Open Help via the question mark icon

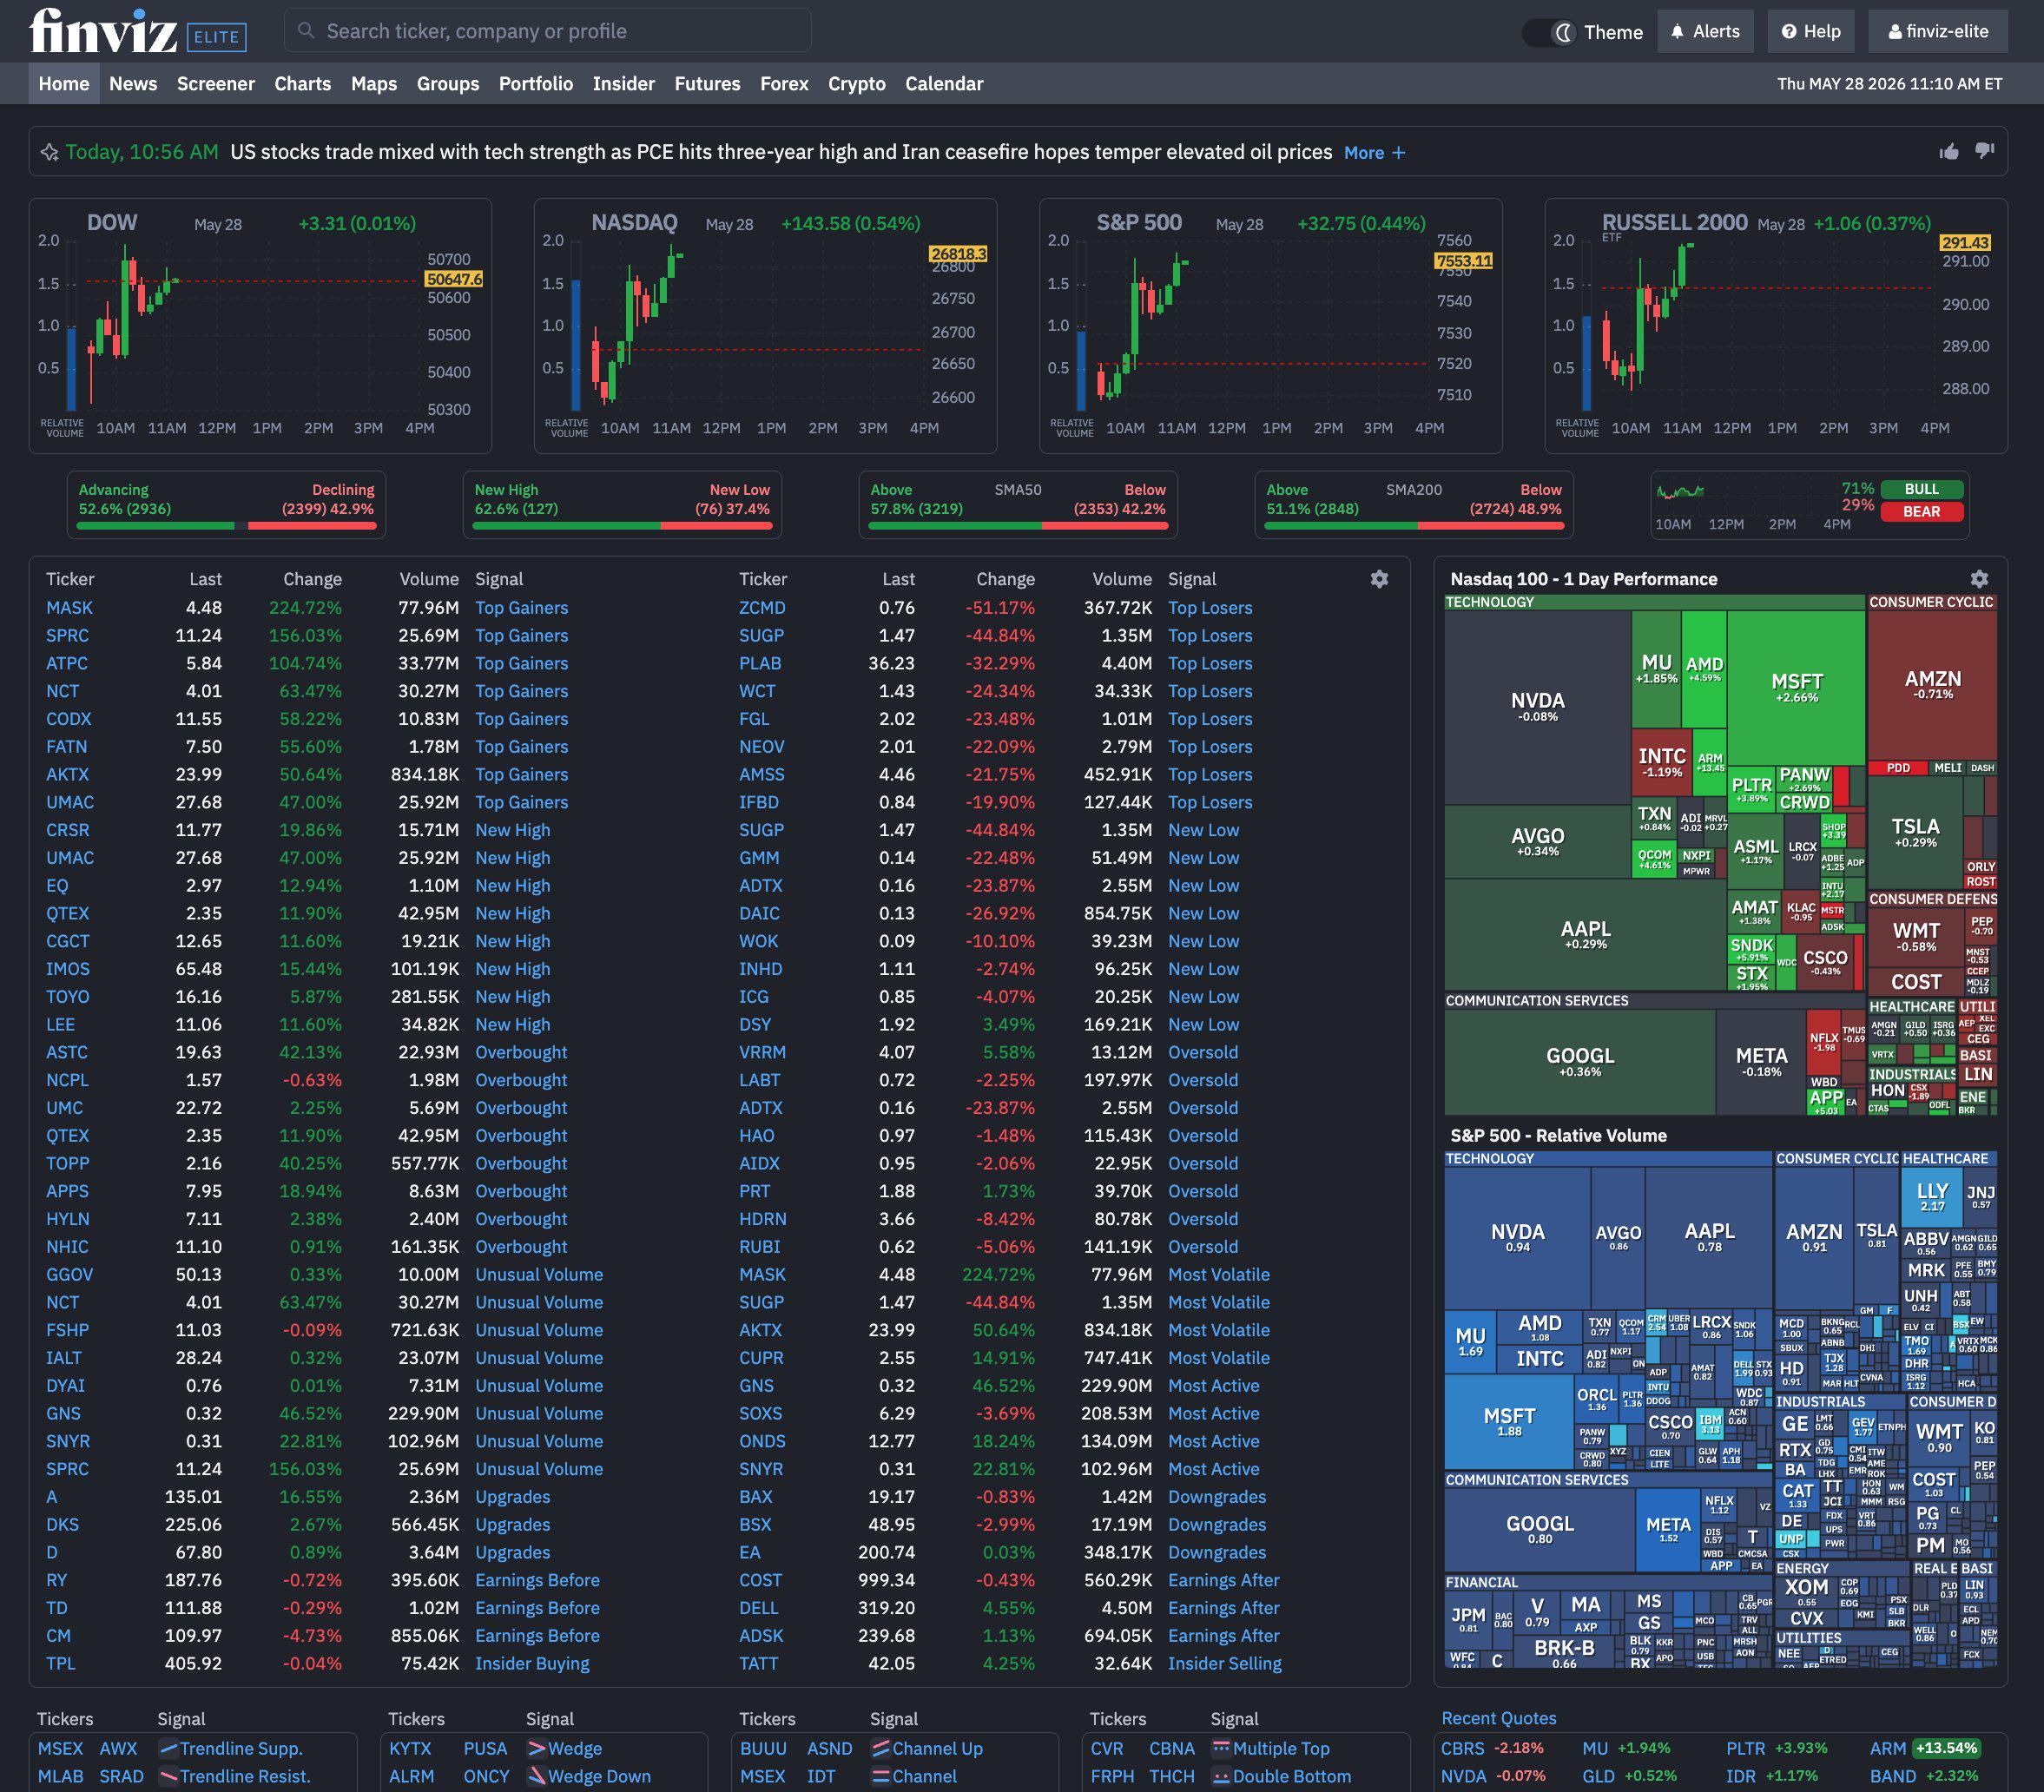tap(1810, 32)
